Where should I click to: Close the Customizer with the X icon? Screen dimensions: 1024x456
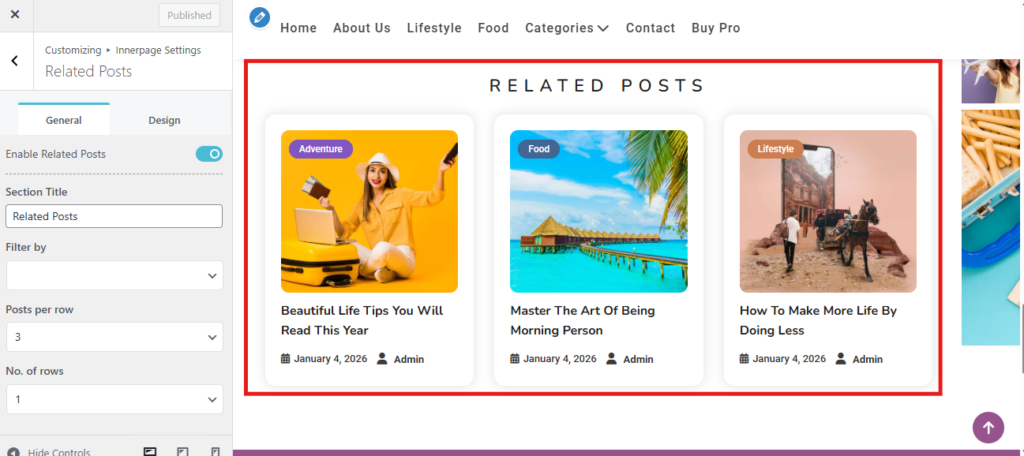15,15
